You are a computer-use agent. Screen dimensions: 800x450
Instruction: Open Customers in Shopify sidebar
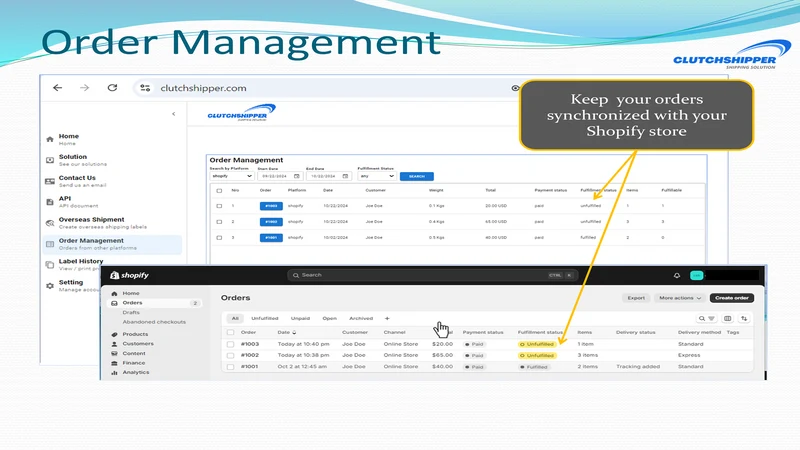tap(138, 344)
